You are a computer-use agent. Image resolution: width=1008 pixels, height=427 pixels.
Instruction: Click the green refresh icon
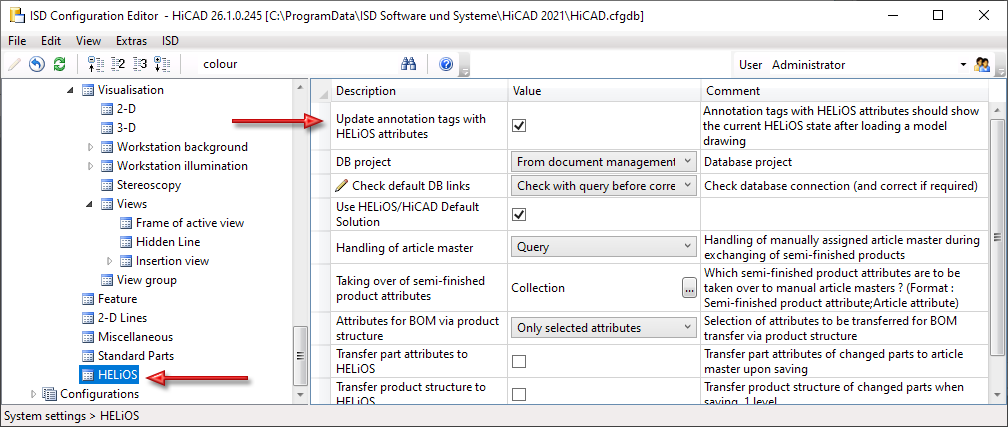(59, 64)
